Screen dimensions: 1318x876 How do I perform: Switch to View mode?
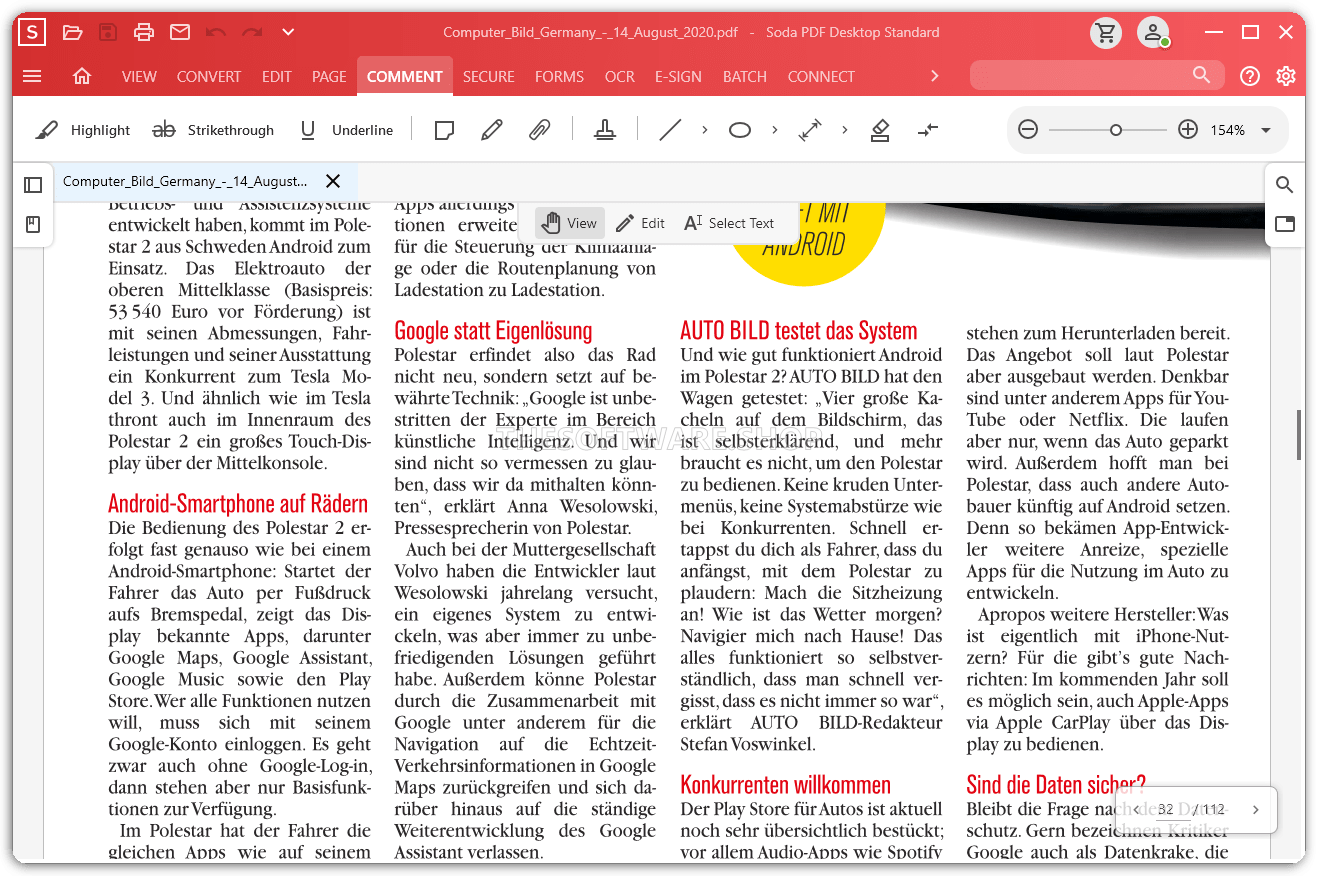tap(569, 223)
